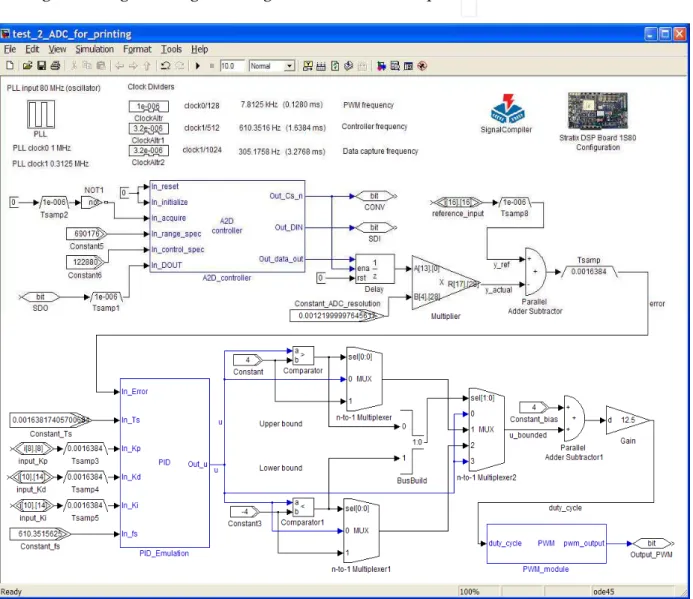Open the Tools menu
Viewport: 693px width, 599px height.
pos(171,49)
